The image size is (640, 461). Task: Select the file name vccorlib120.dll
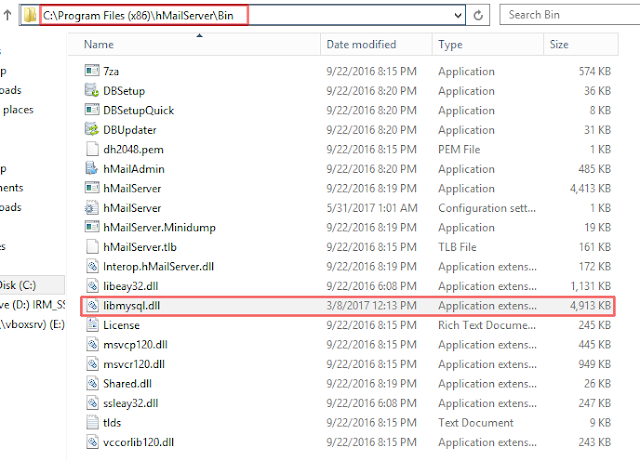click(x=138, y=442)
